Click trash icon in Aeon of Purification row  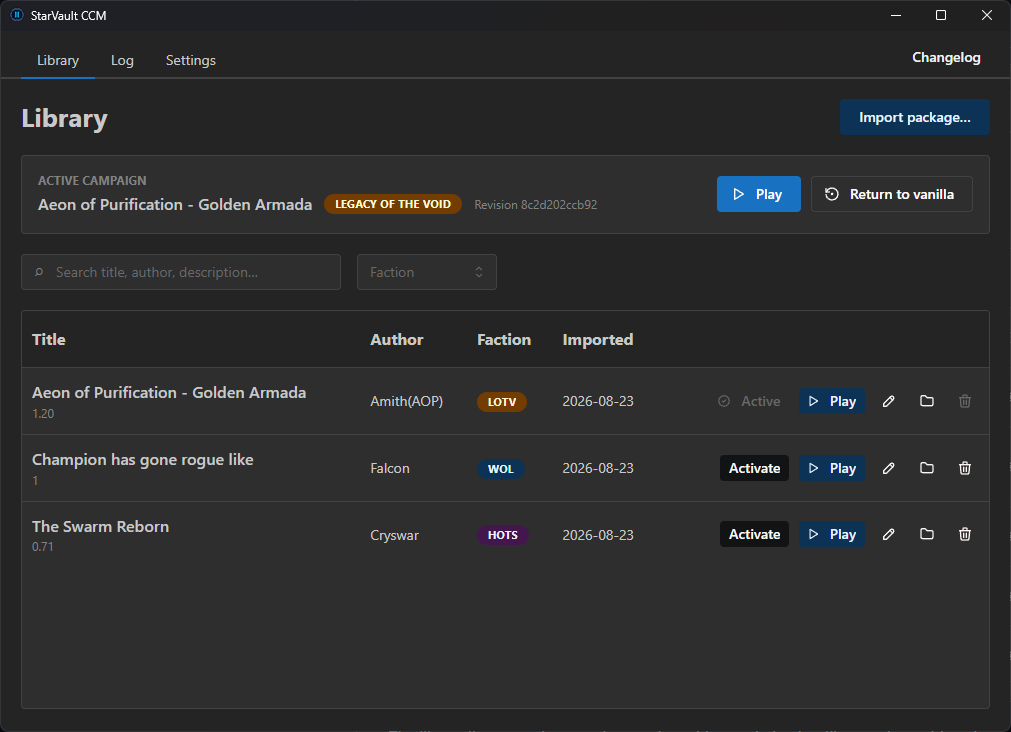965,401
